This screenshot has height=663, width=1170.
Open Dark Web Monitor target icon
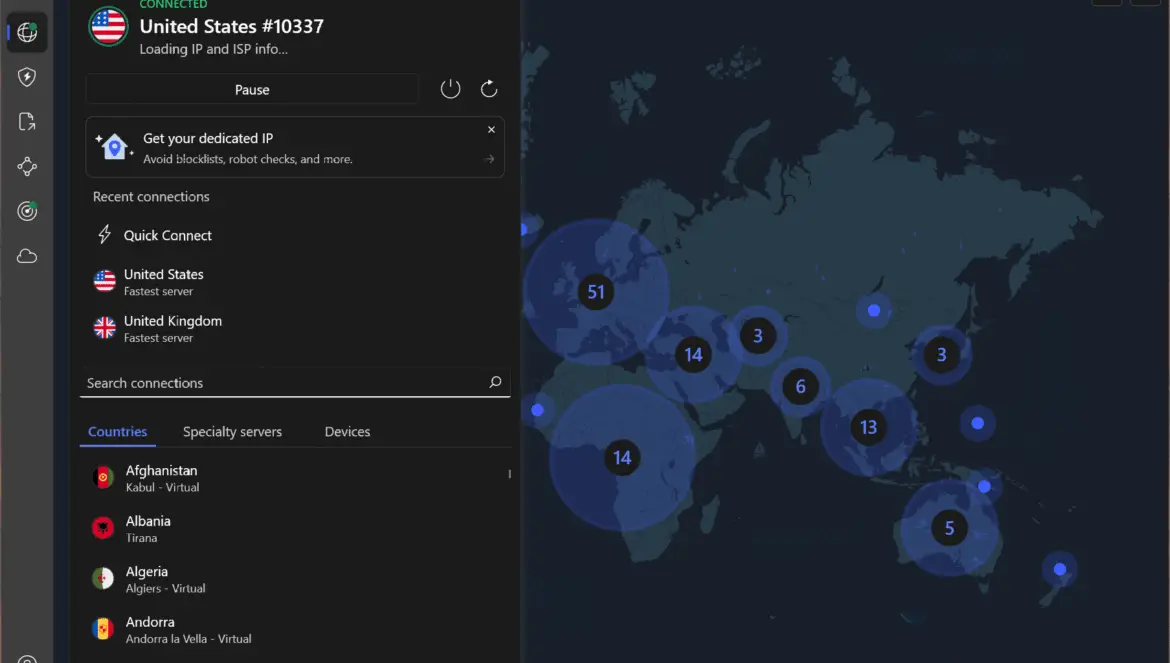click(x=27, y=211)
